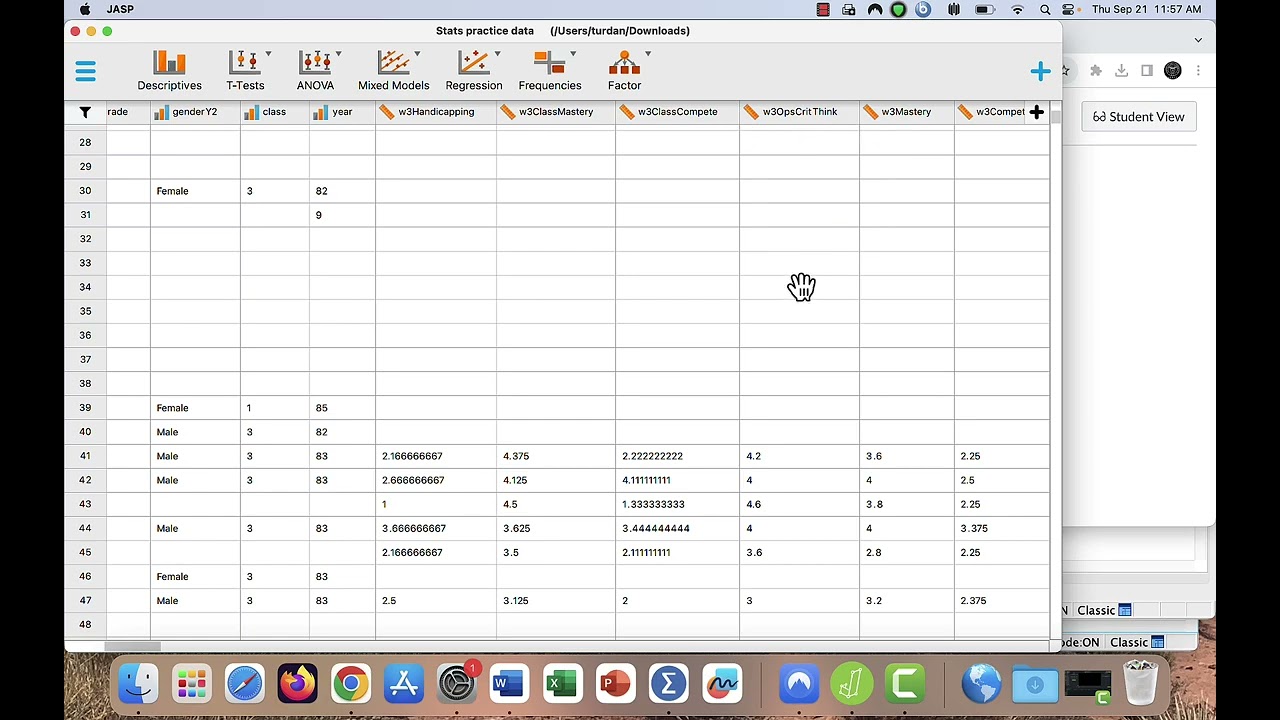Open NordVPN from the Dock
Image resolution: width=1280 pixels, height=720 pixels.
[x=798, y=684]
